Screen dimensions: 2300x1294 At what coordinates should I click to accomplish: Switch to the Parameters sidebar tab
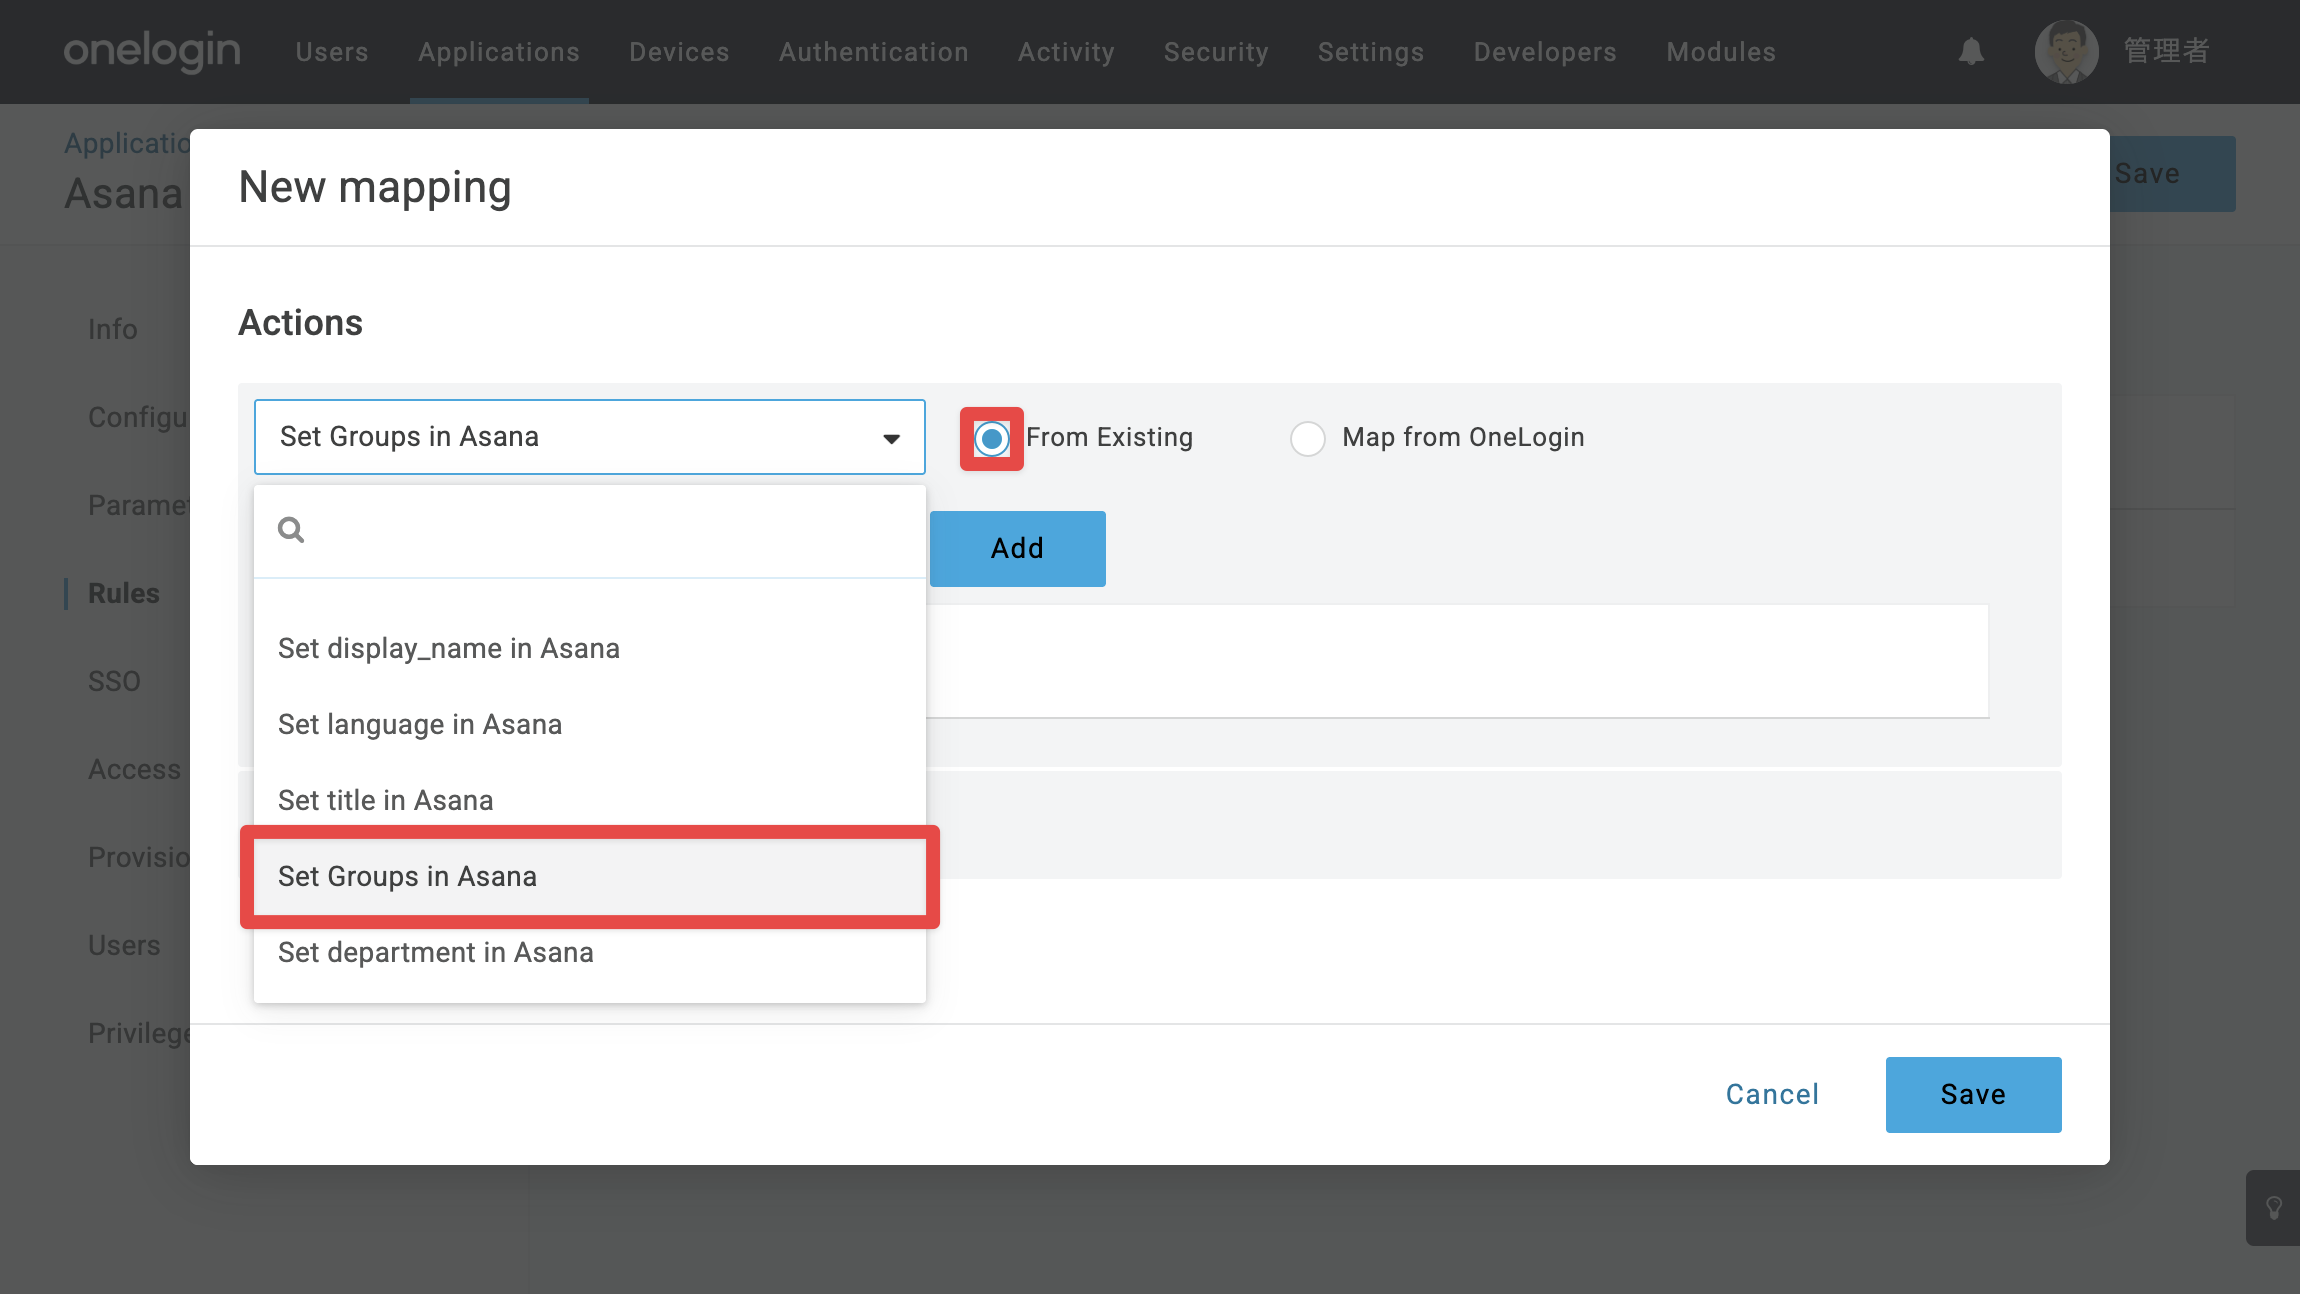(x=139, y=505)
